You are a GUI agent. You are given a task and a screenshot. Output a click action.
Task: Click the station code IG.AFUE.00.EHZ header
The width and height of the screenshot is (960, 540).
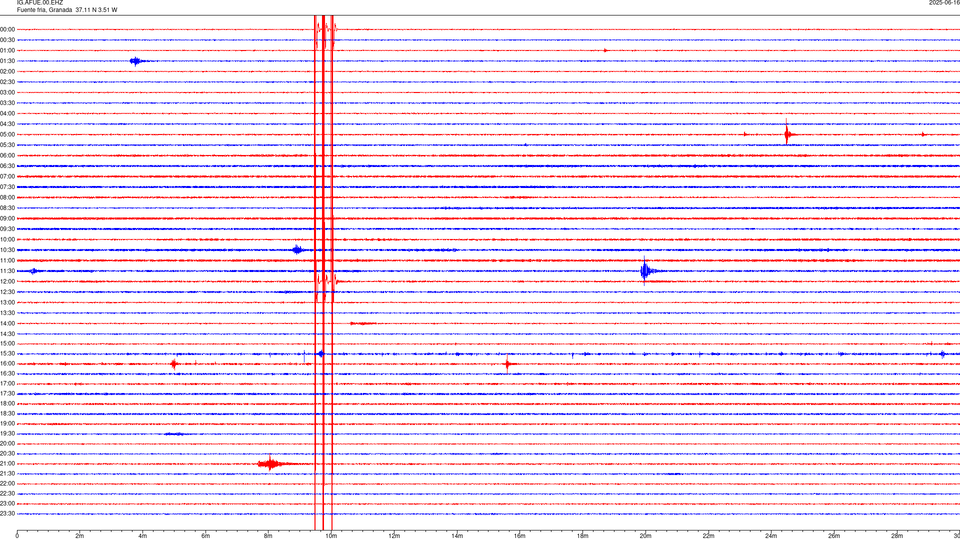tap(39, 2)
